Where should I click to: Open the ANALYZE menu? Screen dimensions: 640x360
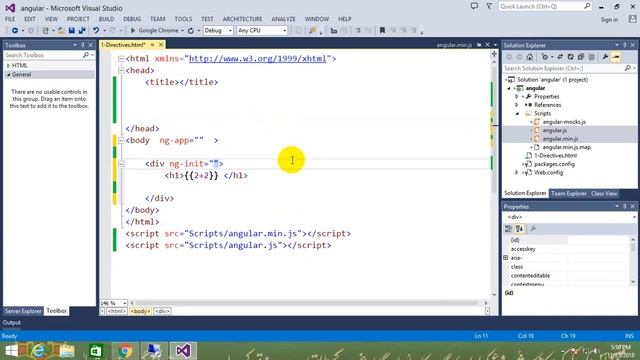pyautogui.click(x=283, y=19)
